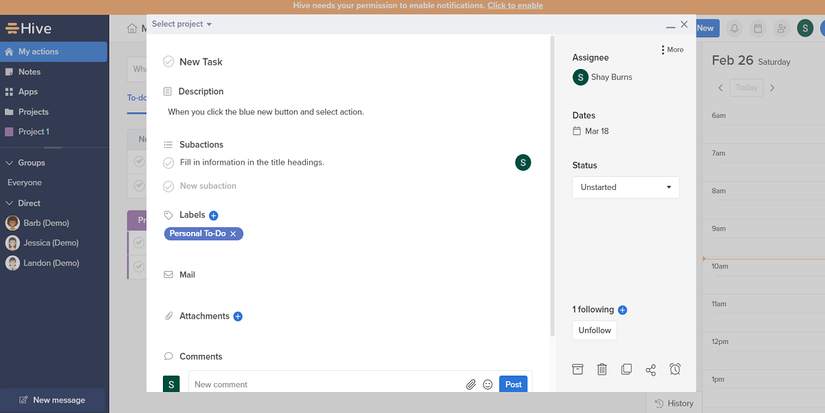Viewport: 825px width, 413px height.
Task: Go to next day in calendar
Action: click(x=772, y=88)
